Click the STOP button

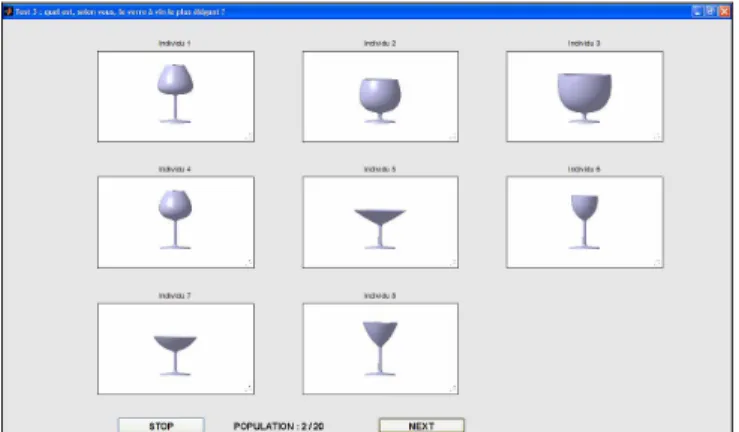pyautogui.click(x=161, y=425)
